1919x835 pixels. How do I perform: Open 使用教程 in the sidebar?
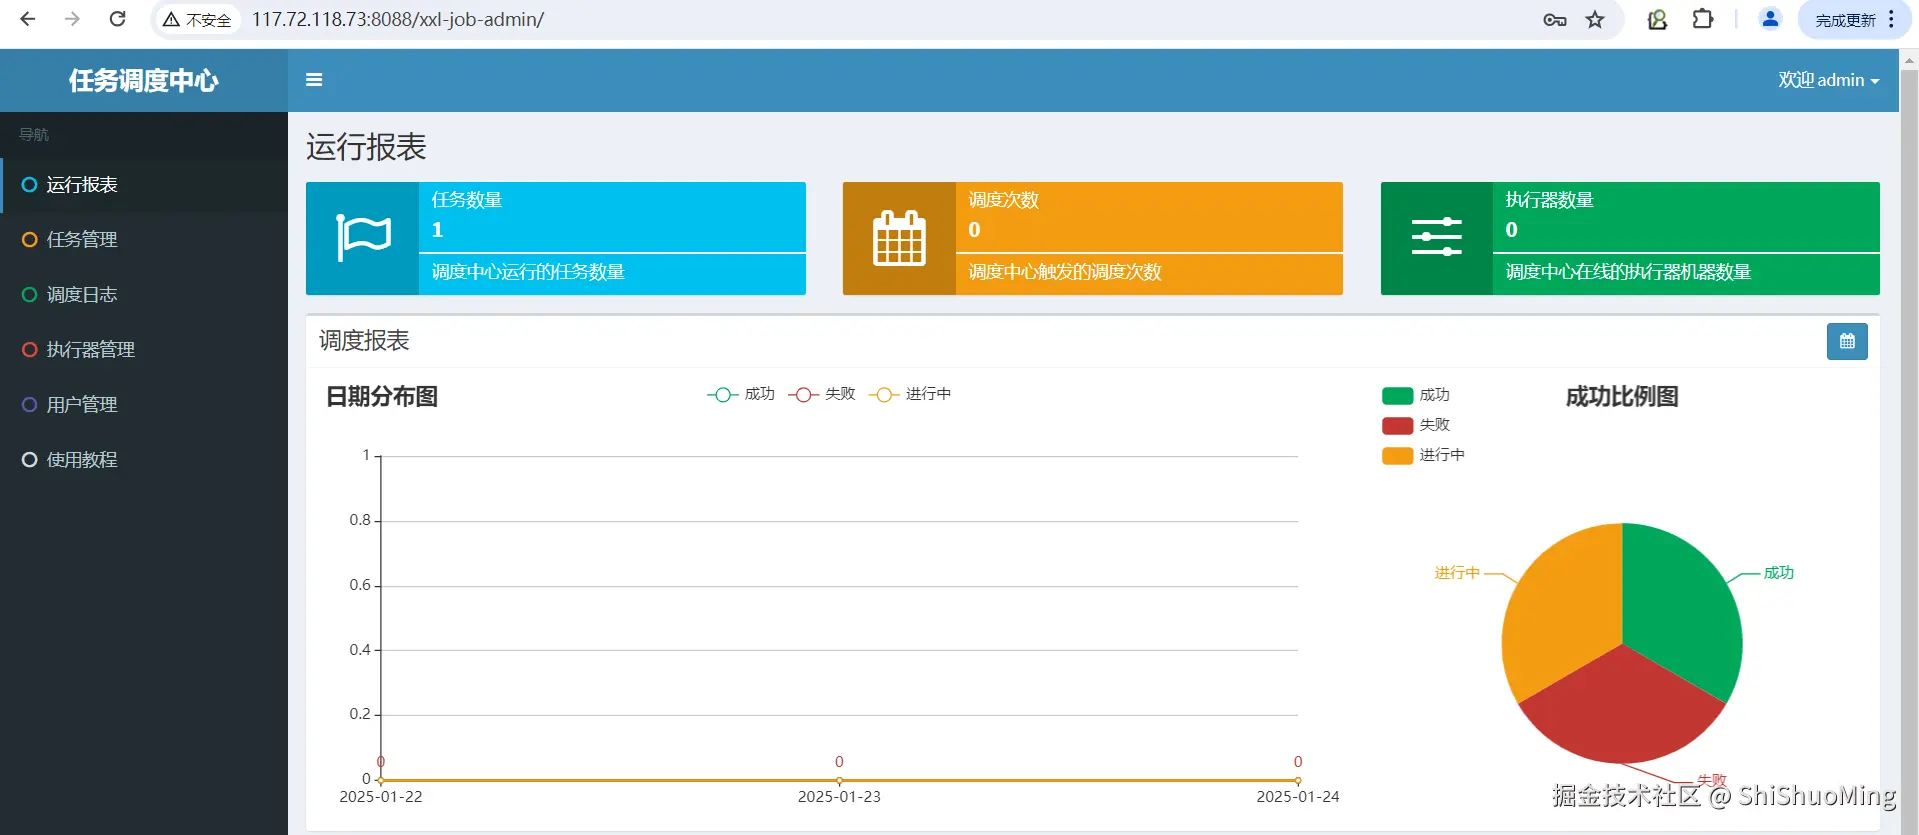pyautogui.click(x=144, y=460)
